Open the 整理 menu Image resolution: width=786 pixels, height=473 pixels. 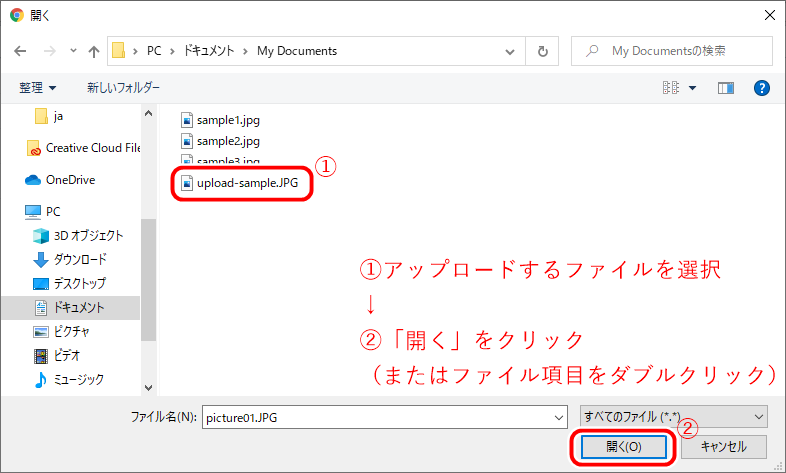[x=38, y=88]
